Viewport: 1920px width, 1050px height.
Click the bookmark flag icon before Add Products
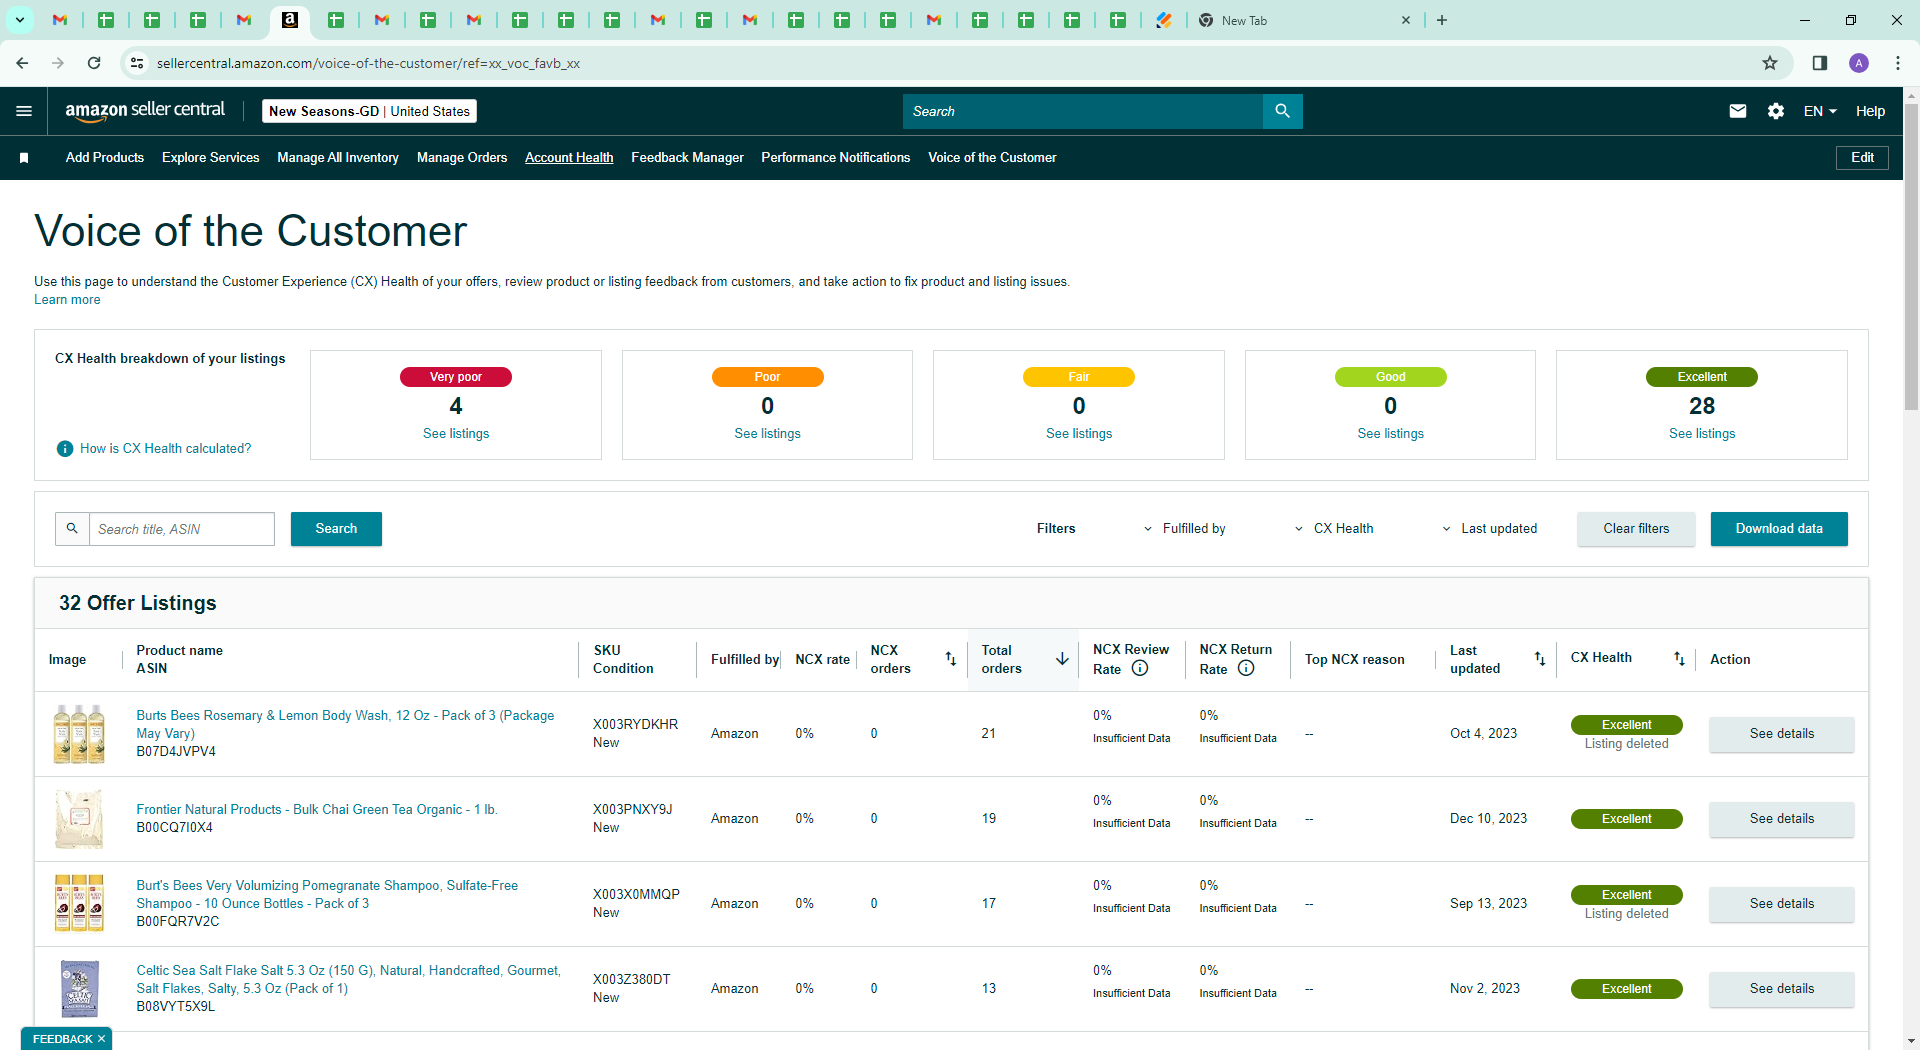pos(24,158)
